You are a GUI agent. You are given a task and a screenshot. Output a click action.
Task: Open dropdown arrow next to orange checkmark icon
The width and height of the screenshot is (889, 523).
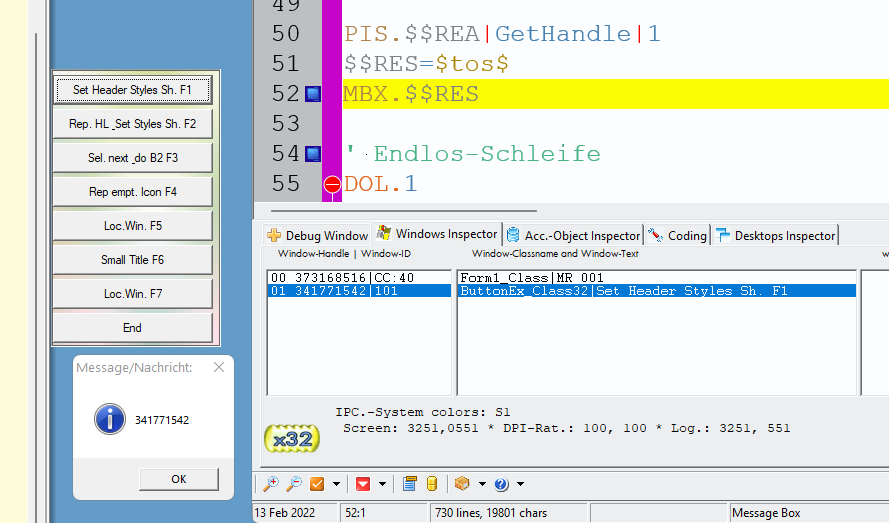336,484
